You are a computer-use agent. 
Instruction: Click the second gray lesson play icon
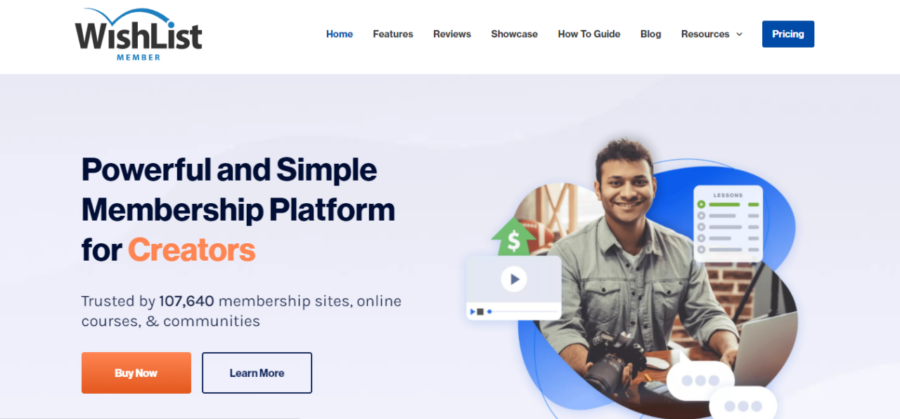pyautogui.click(x=701, y=227)
